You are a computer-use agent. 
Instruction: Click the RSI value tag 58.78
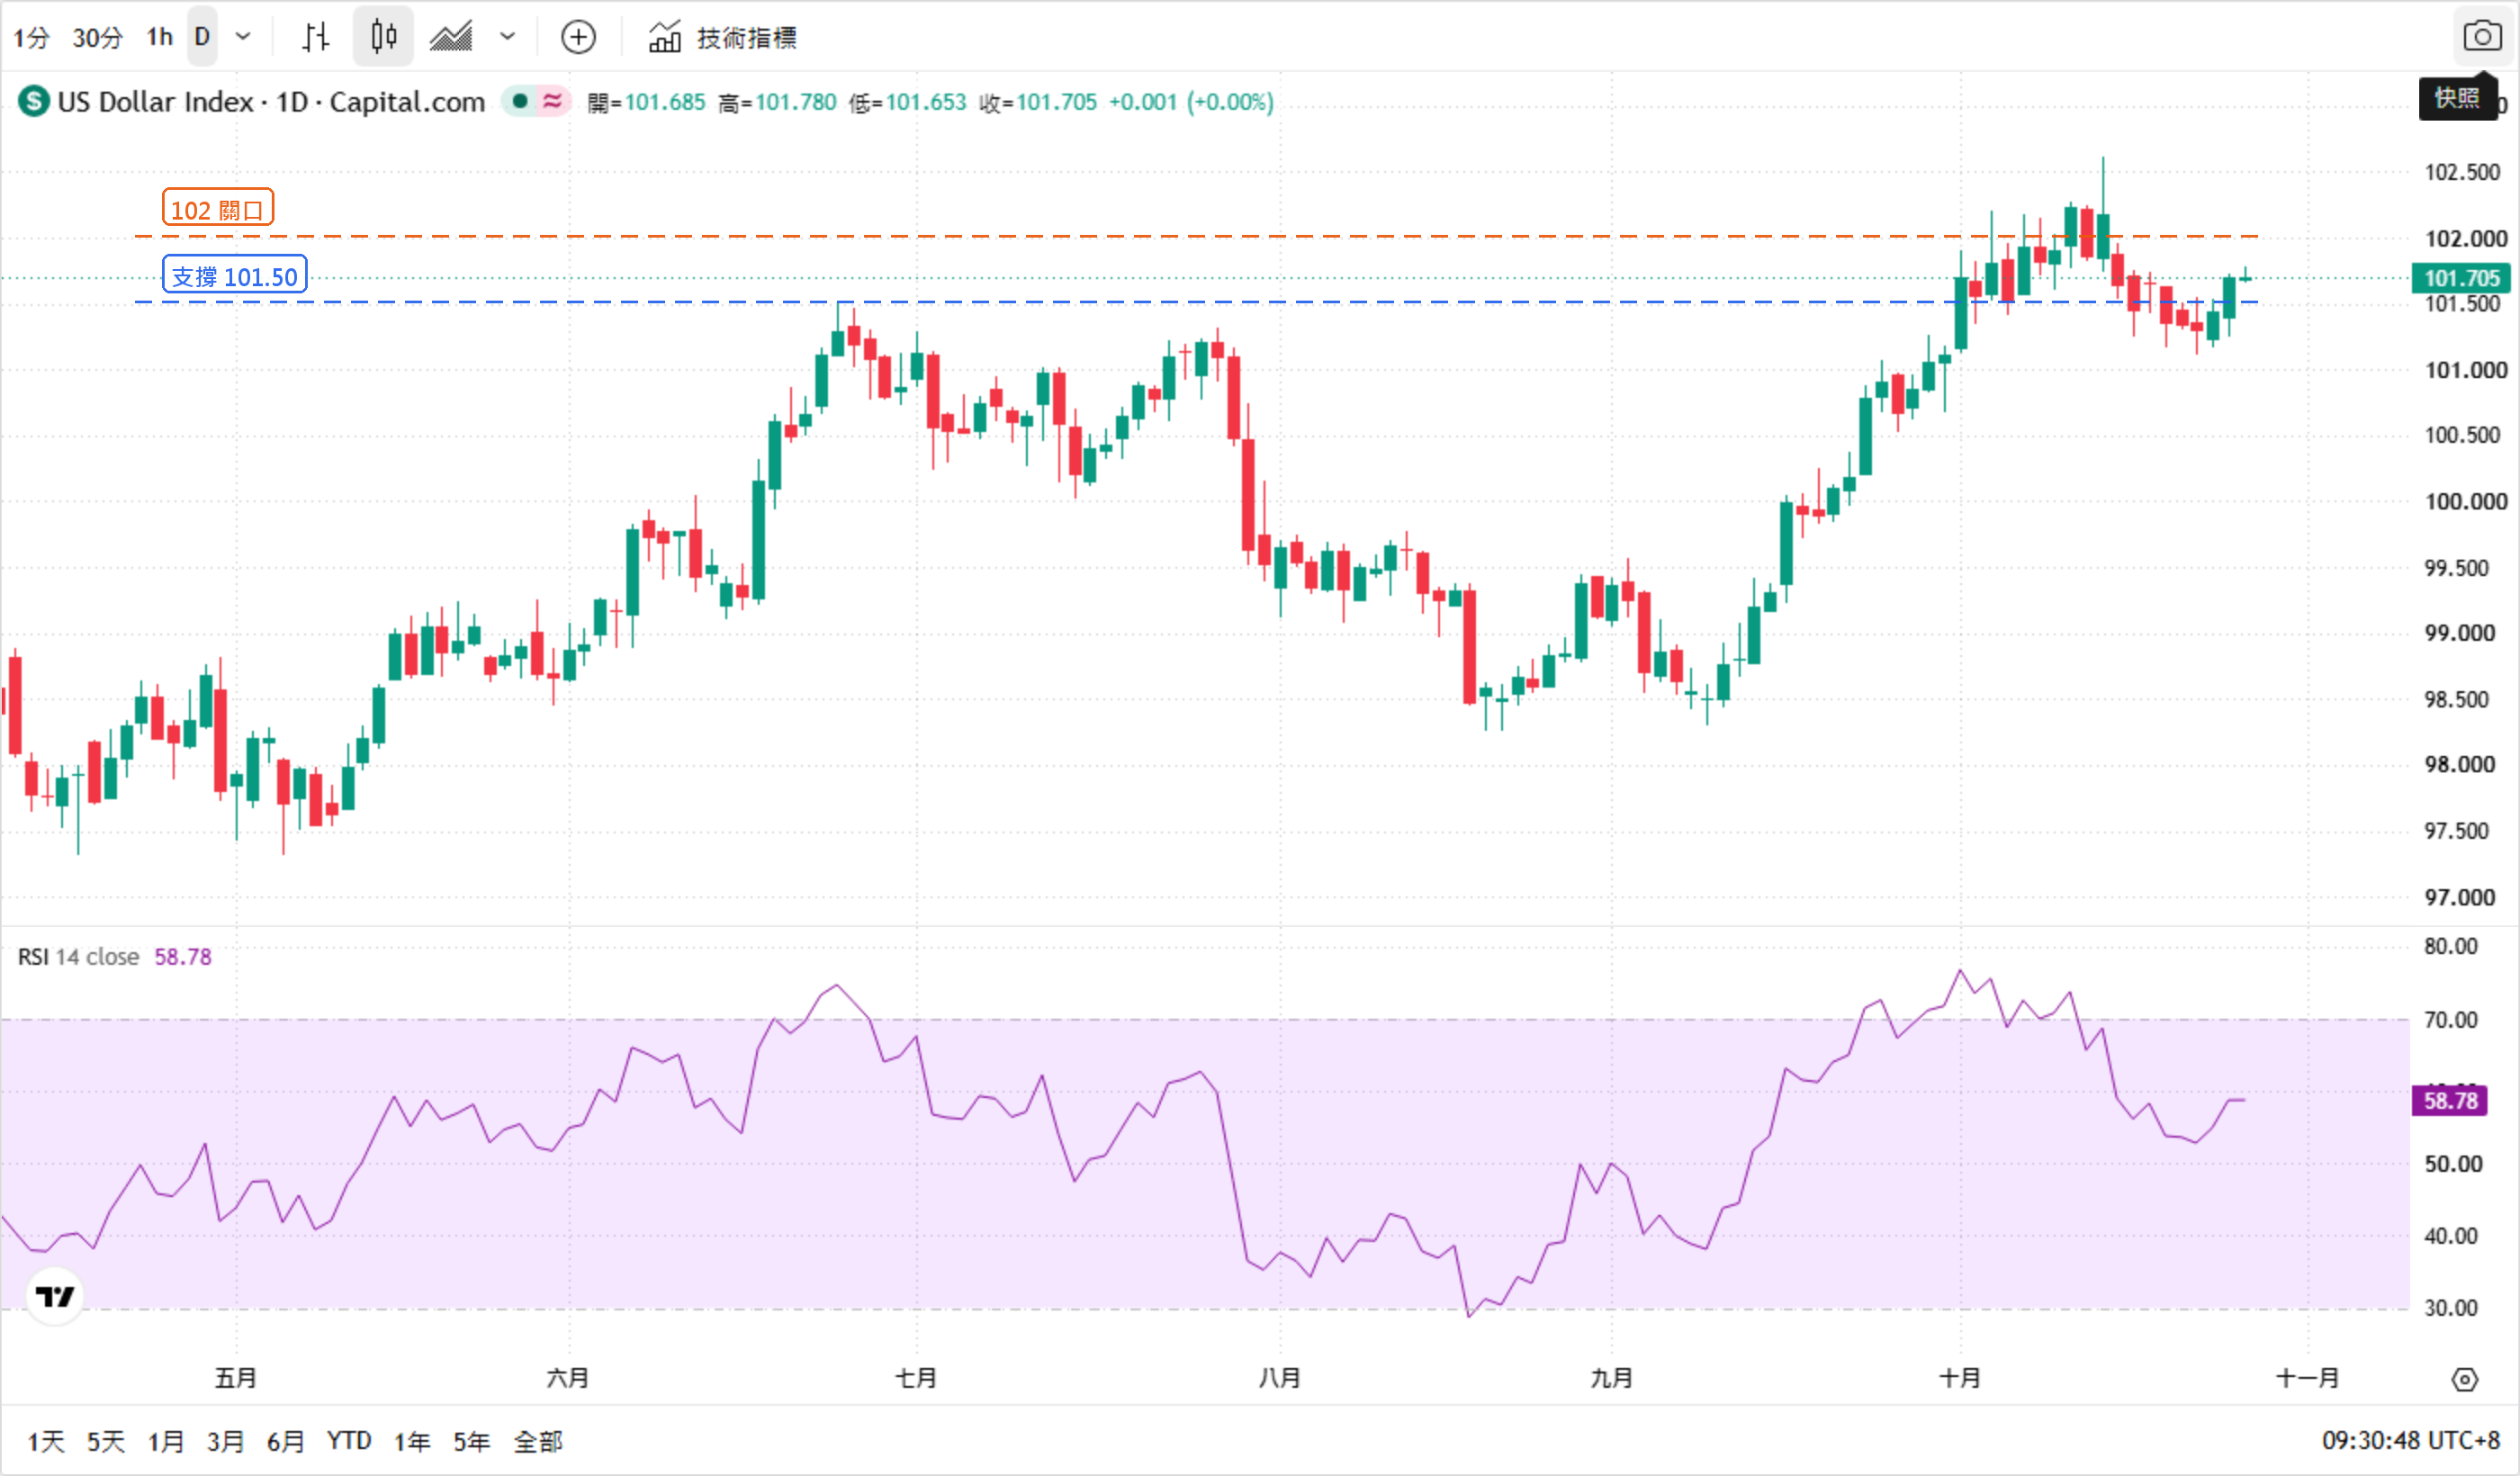coord(2450,1101)
